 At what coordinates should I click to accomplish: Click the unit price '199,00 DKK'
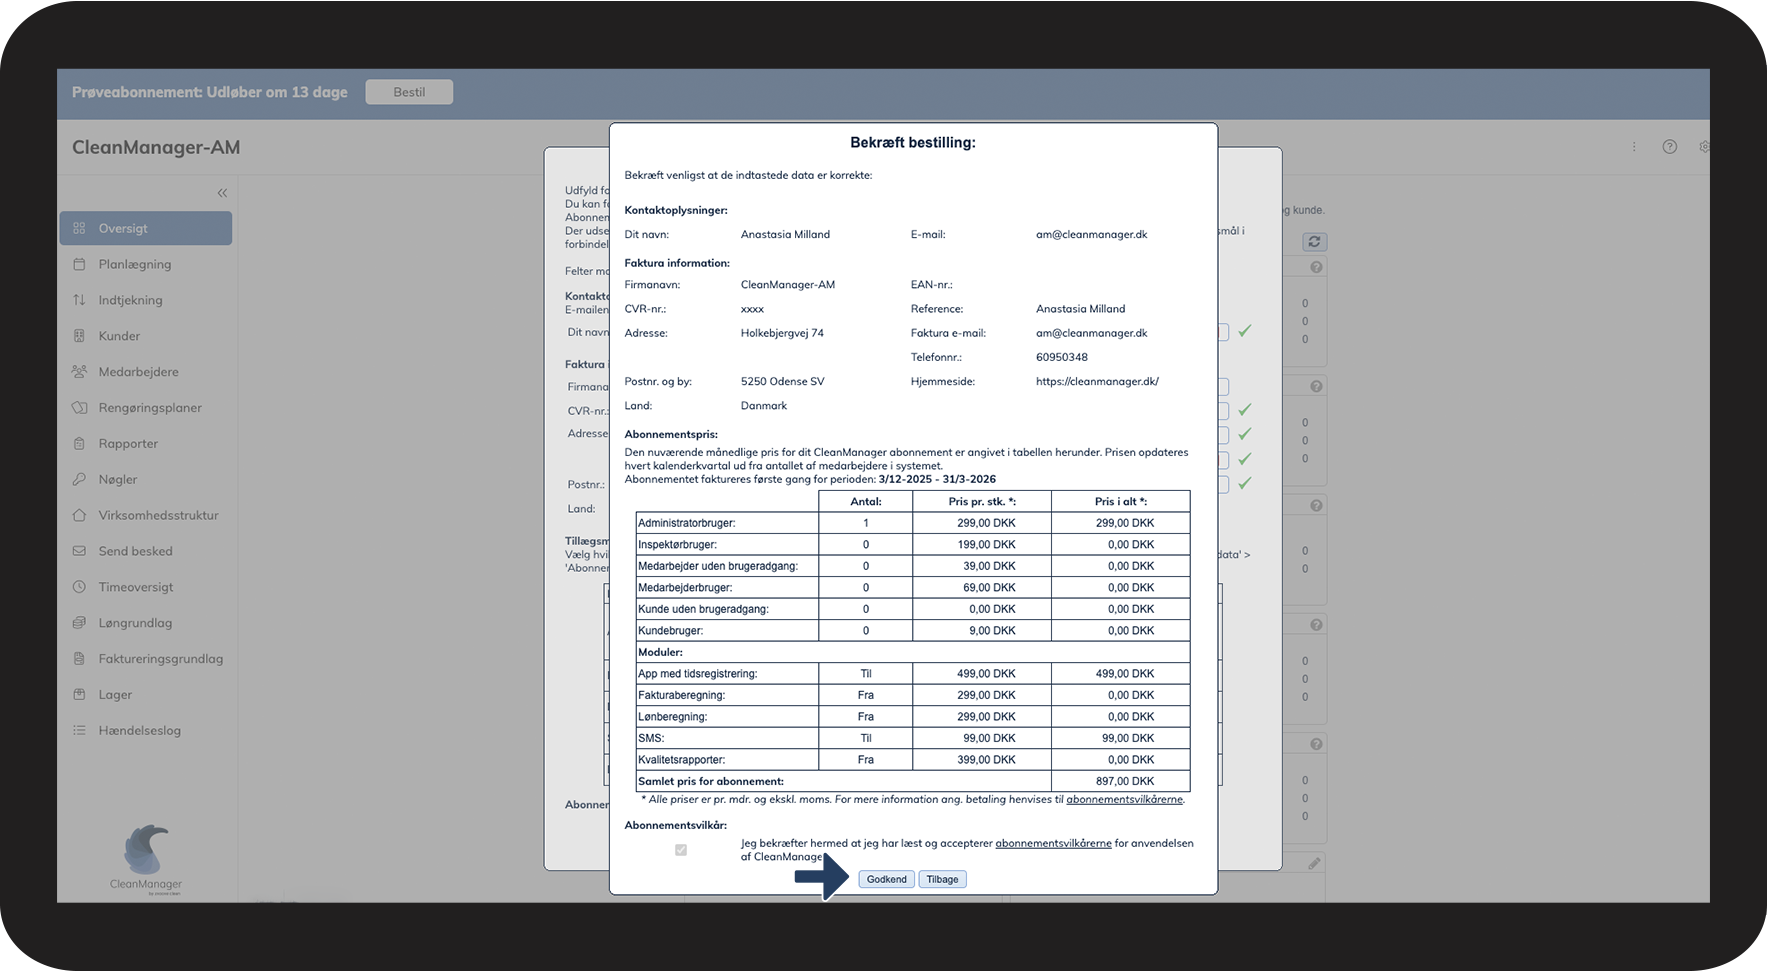pyautogui.click(x=986, y=545)
